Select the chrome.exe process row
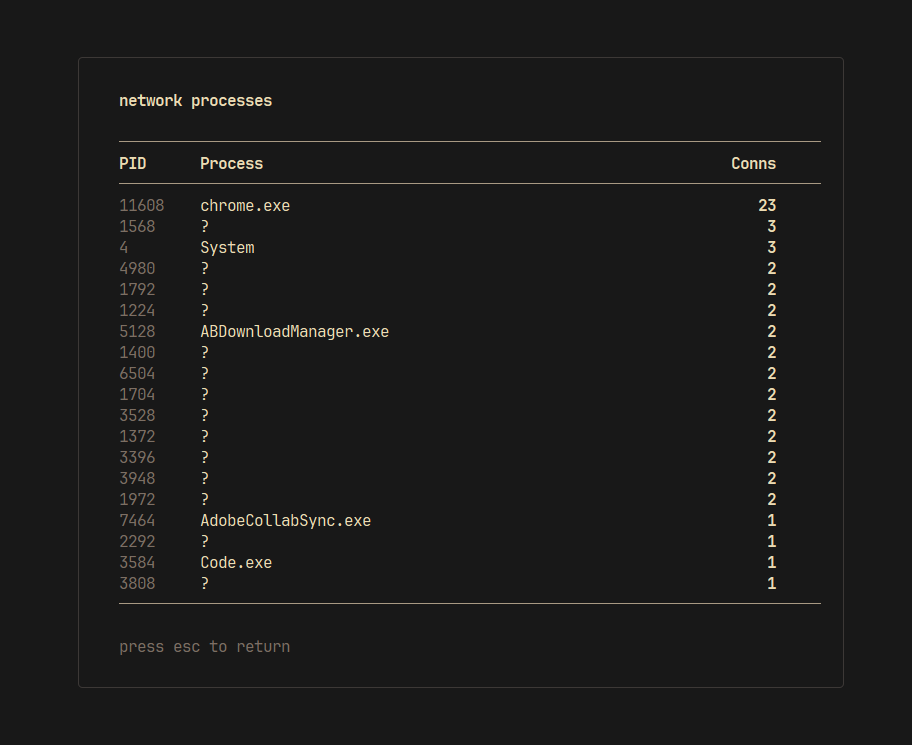The image size is (912, 745). [470, 206]
